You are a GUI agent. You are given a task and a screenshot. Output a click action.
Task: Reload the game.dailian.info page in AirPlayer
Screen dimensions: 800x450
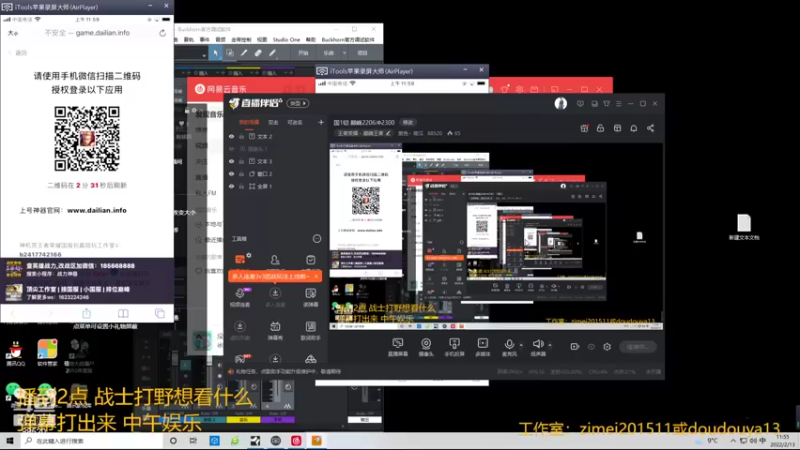[162, 33]
